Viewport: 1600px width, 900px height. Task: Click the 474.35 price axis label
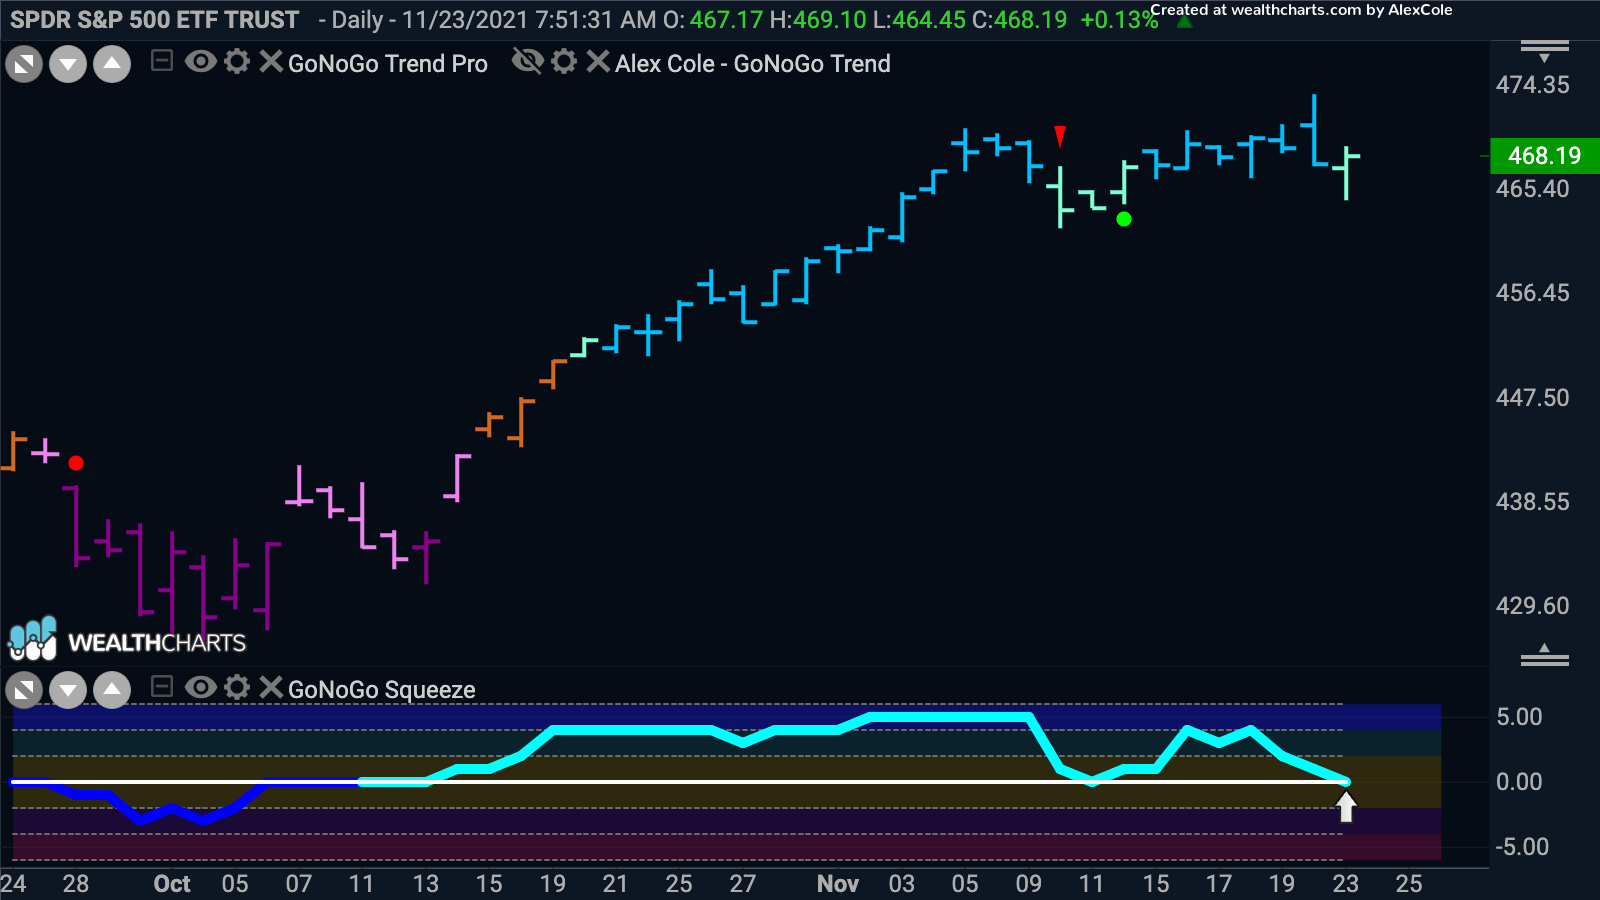(x=1533, y=85)
